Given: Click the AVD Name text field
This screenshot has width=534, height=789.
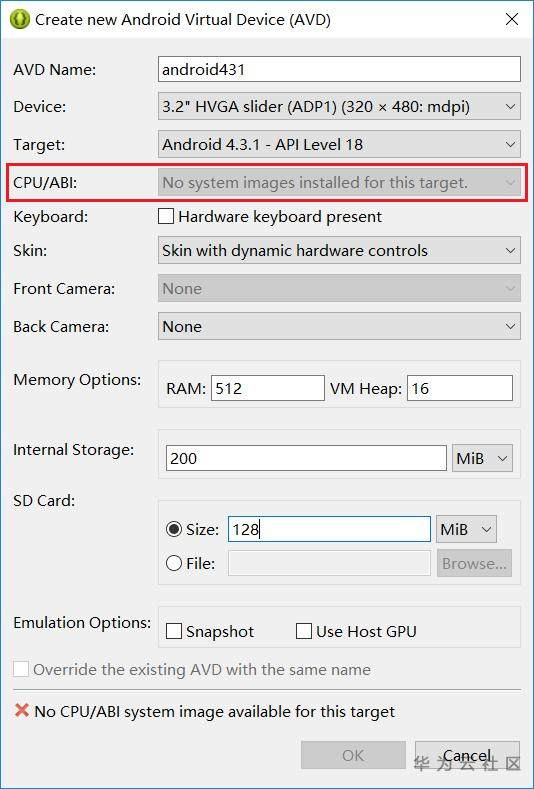Looking at the screenshot, I should click(339, 69).
